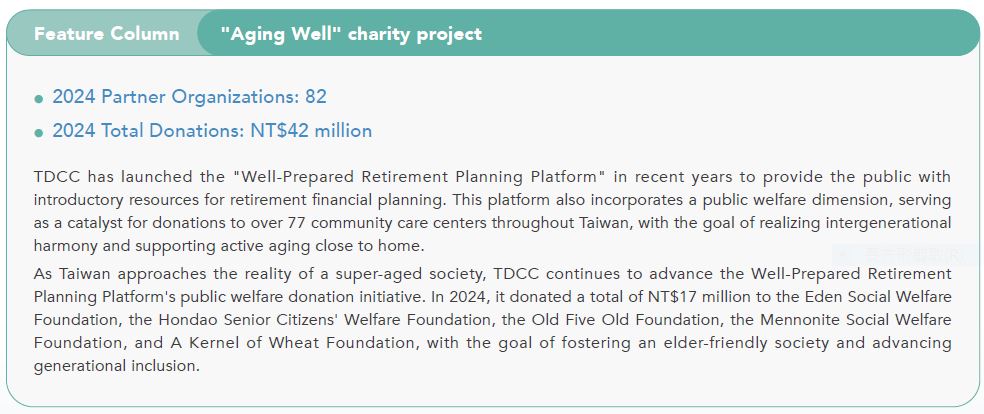This screenshot has width=984, height=414.
Task: Click the Feature Column tab label
Action: click(x=107, y=33)
